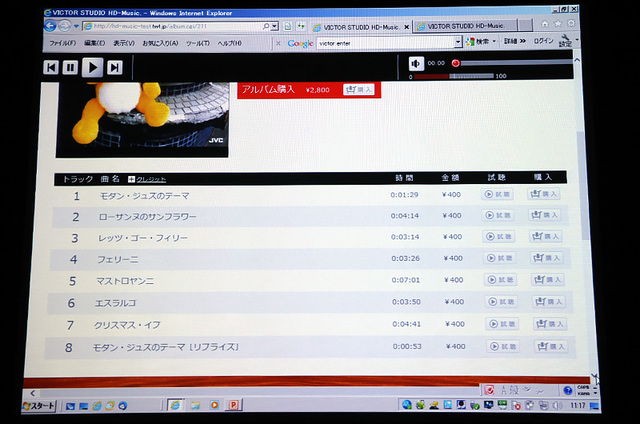This screenshot has width=640, height=424.
Task: Purchase track 4 フェリーニ
Action: pyautogui.click(x=547, y=258)
